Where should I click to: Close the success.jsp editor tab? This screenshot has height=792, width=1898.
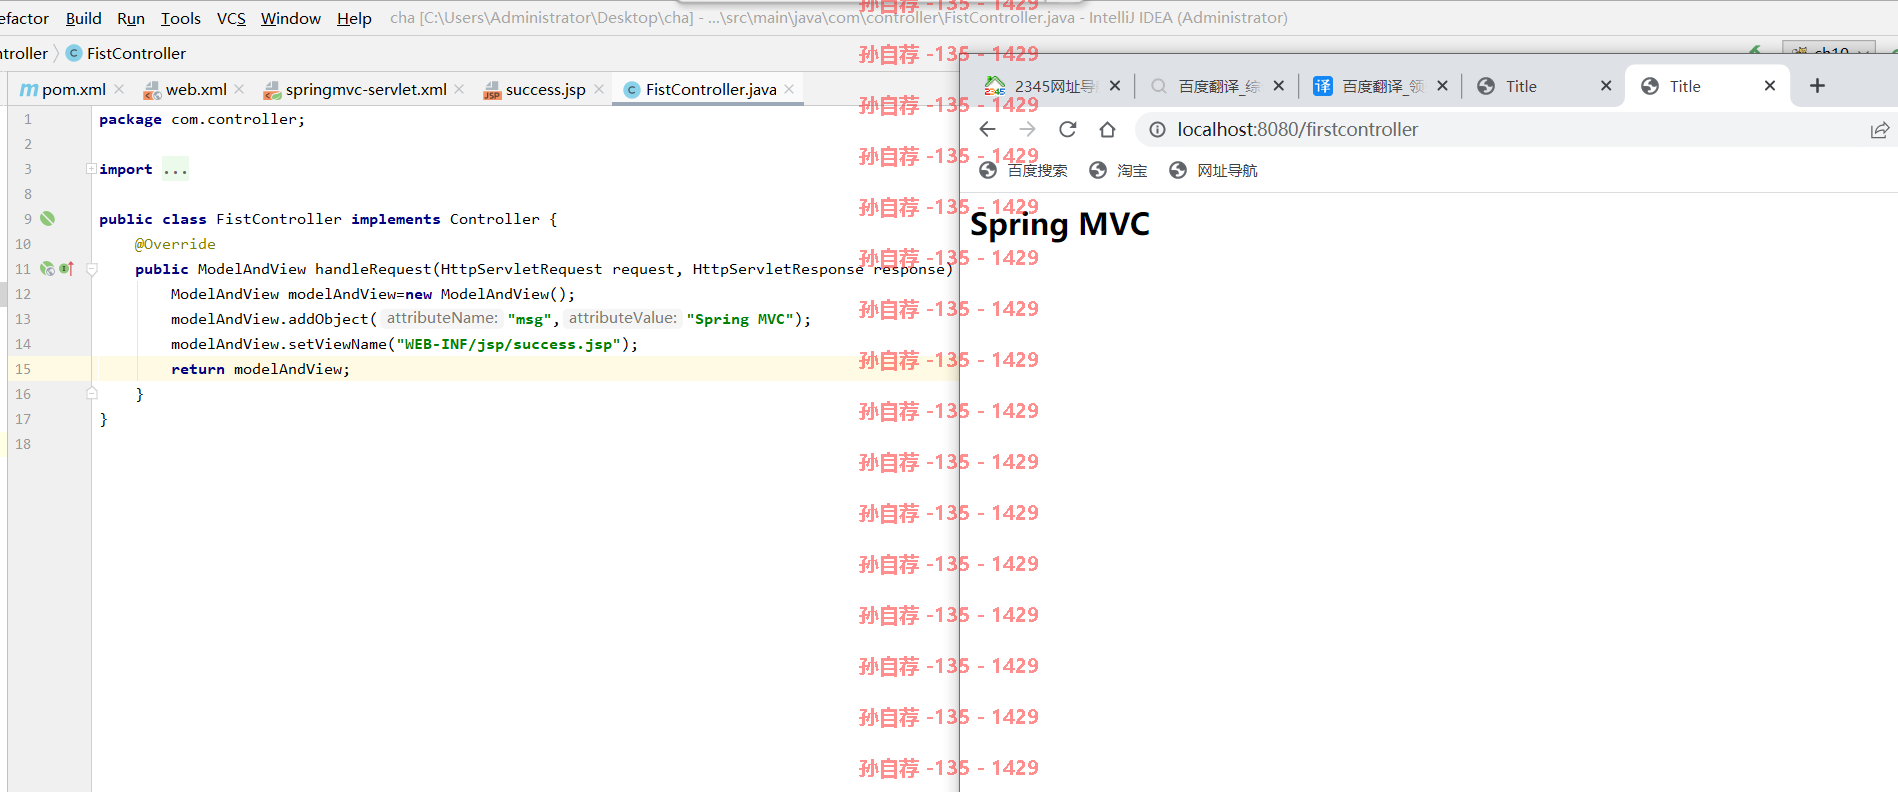[x=599, y=89]
